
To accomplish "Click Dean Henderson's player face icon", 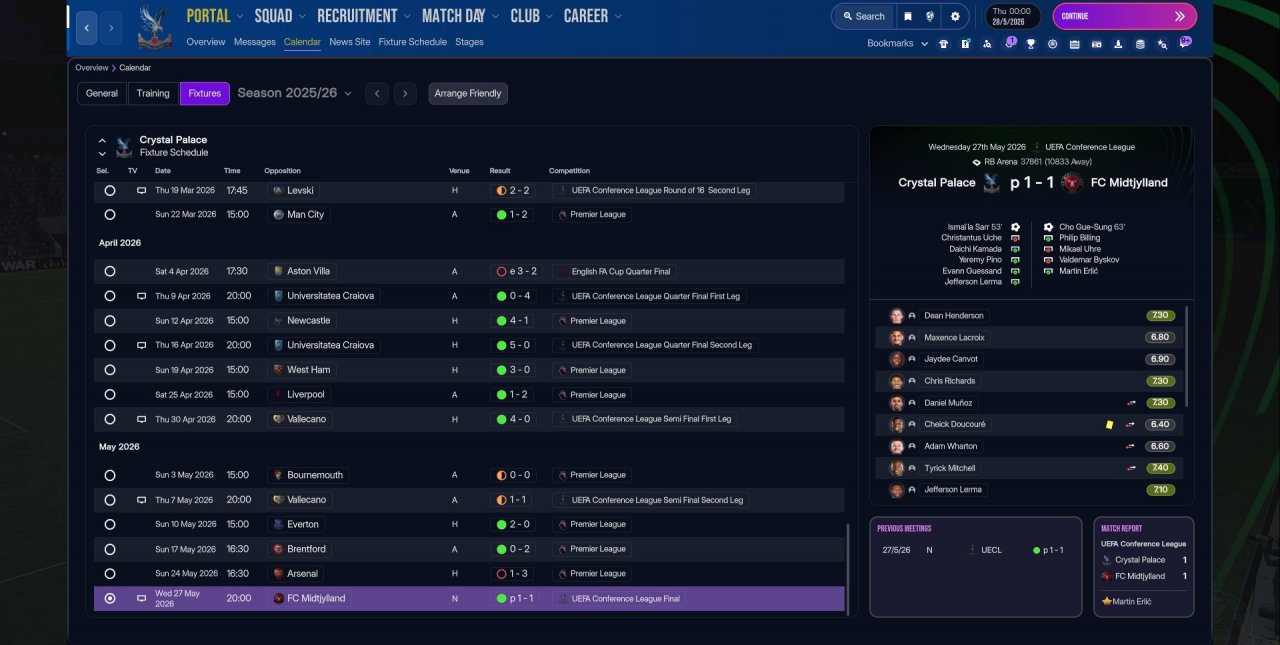I will pos(897,315).
